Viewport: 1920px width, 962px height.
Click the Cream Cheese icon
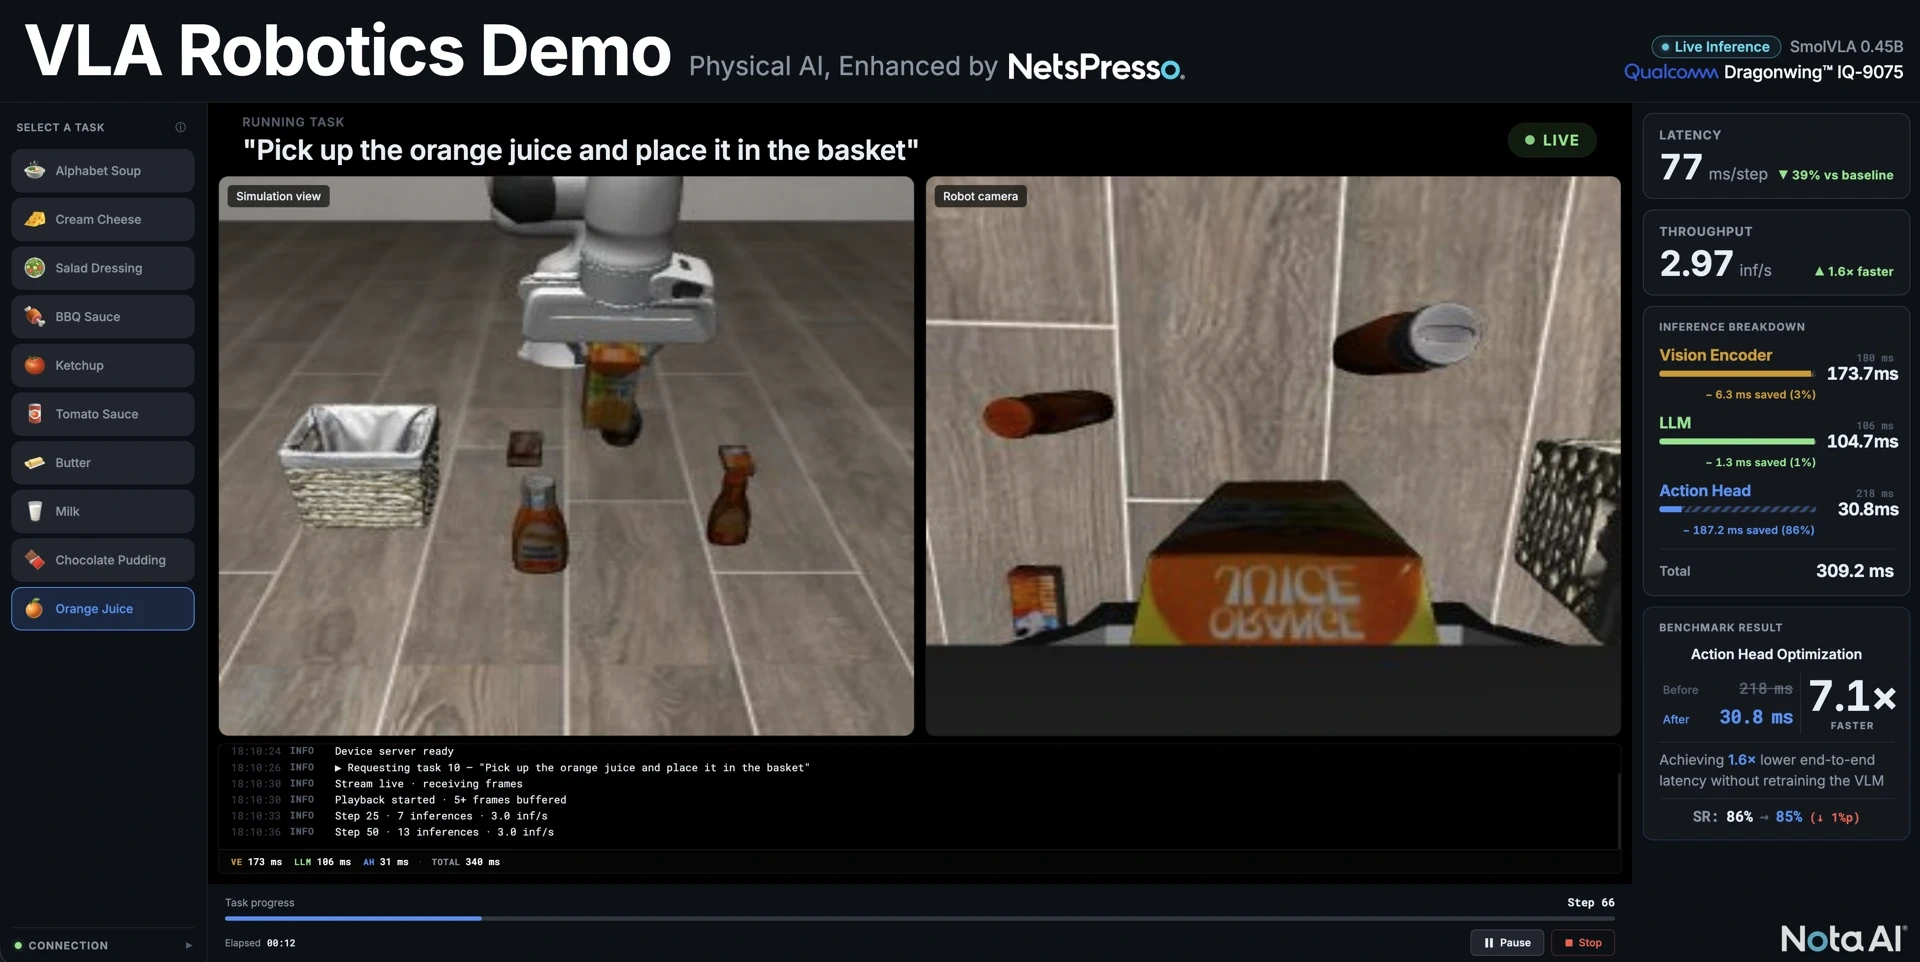point(35,219)
